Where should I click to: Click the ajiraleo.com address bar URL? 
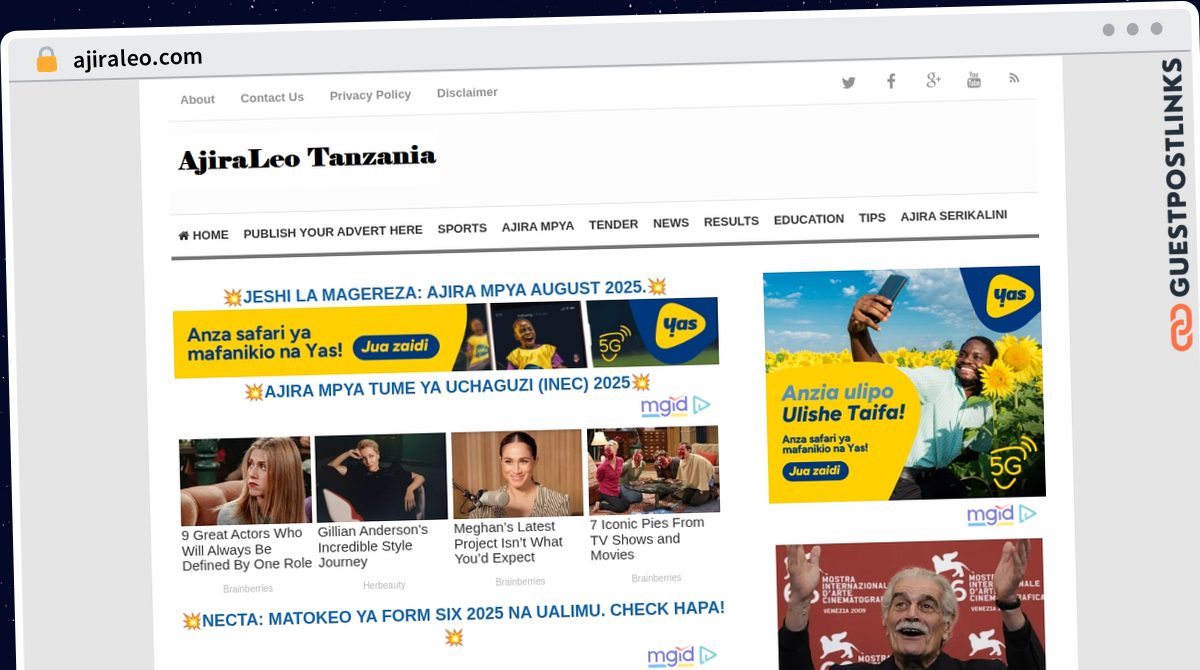pos(138,57)
